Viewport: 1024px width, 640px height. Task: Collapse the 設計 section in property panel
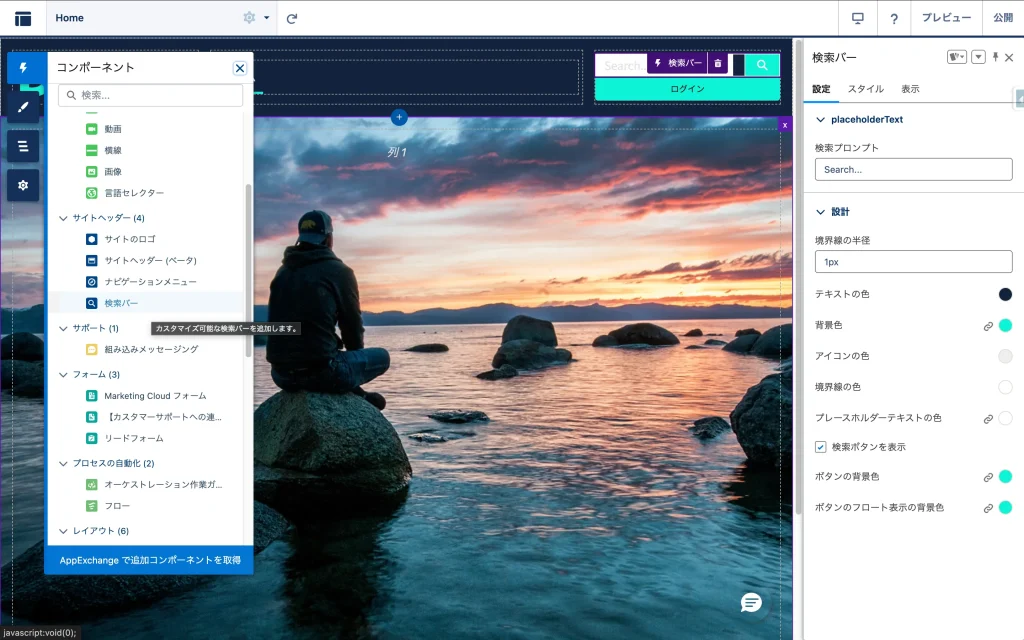click(x=822, y=212)
